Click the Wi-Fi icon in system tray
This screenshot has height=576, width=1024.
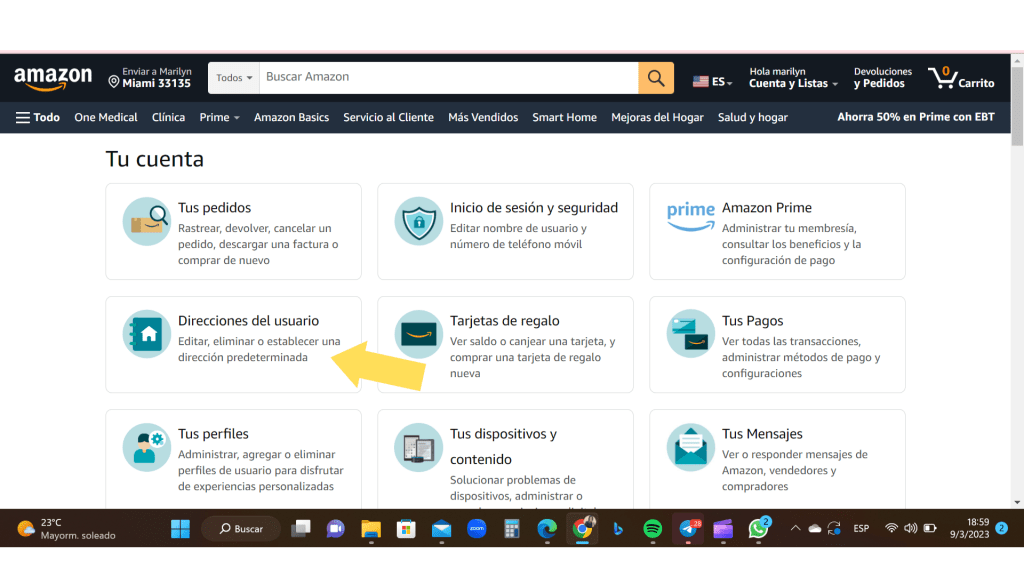pos(891,528)
